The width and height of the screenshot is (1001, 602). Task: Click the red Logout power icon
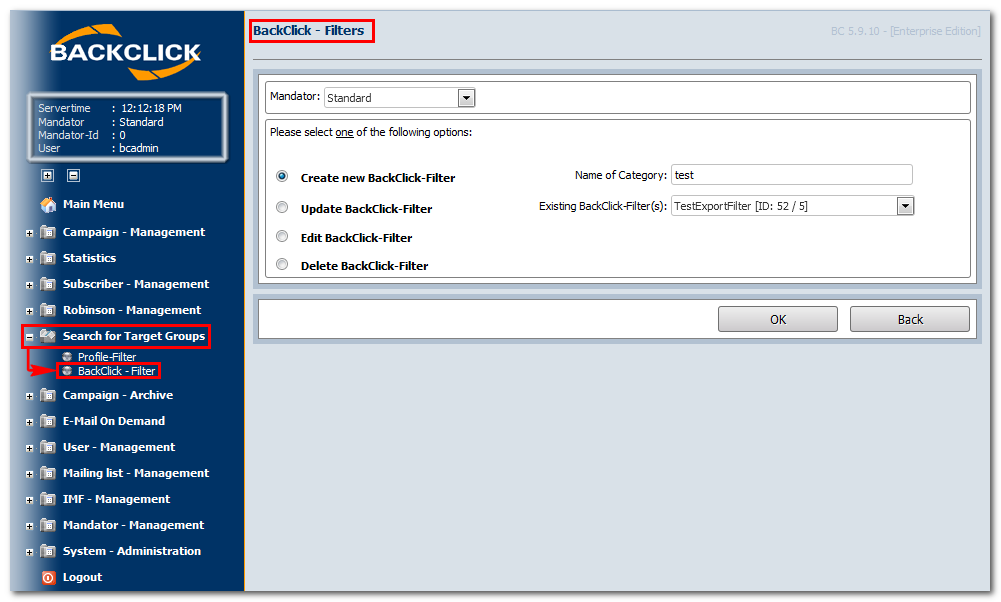point(49,578)
